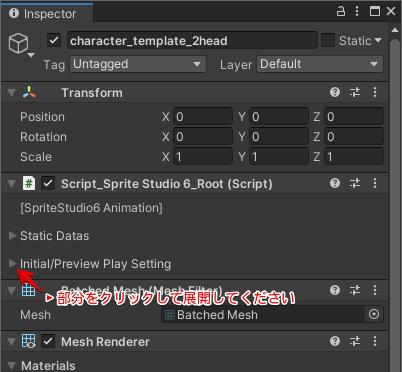Click the [SpriteStudio6 Animation] text
The image size is (402, 372).
pos(91,208)
